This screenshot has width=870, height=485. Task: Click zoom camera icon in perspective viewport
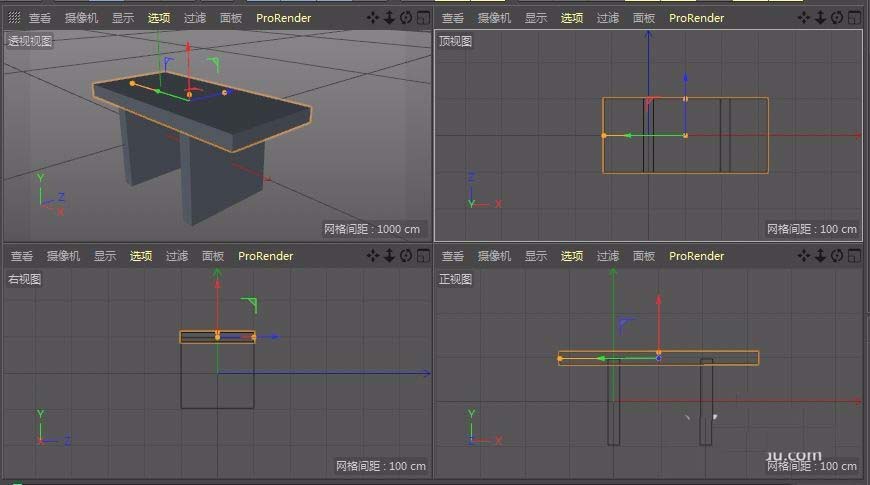pyautogui.click(x=389, y=18)
